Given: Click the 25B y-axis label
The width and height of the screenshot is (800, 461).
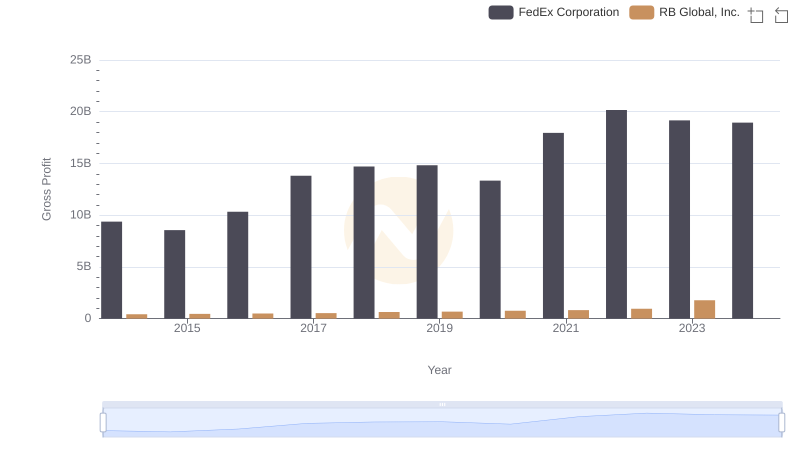Looking at the screenshot, I should pyautogui.click(x=81, y=60).
